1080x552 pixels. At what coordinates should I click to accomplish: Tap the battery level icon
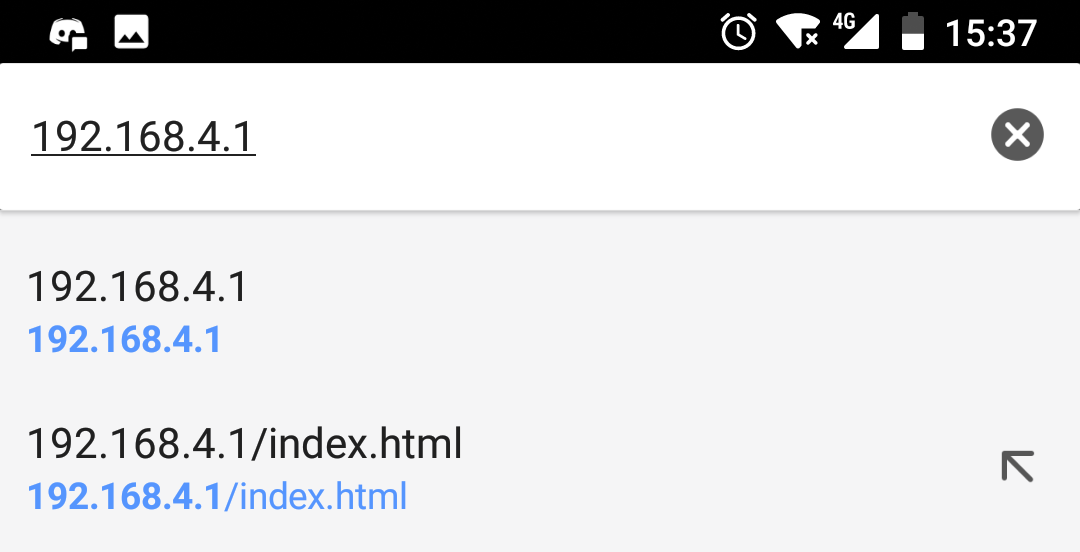pos(913,32)
